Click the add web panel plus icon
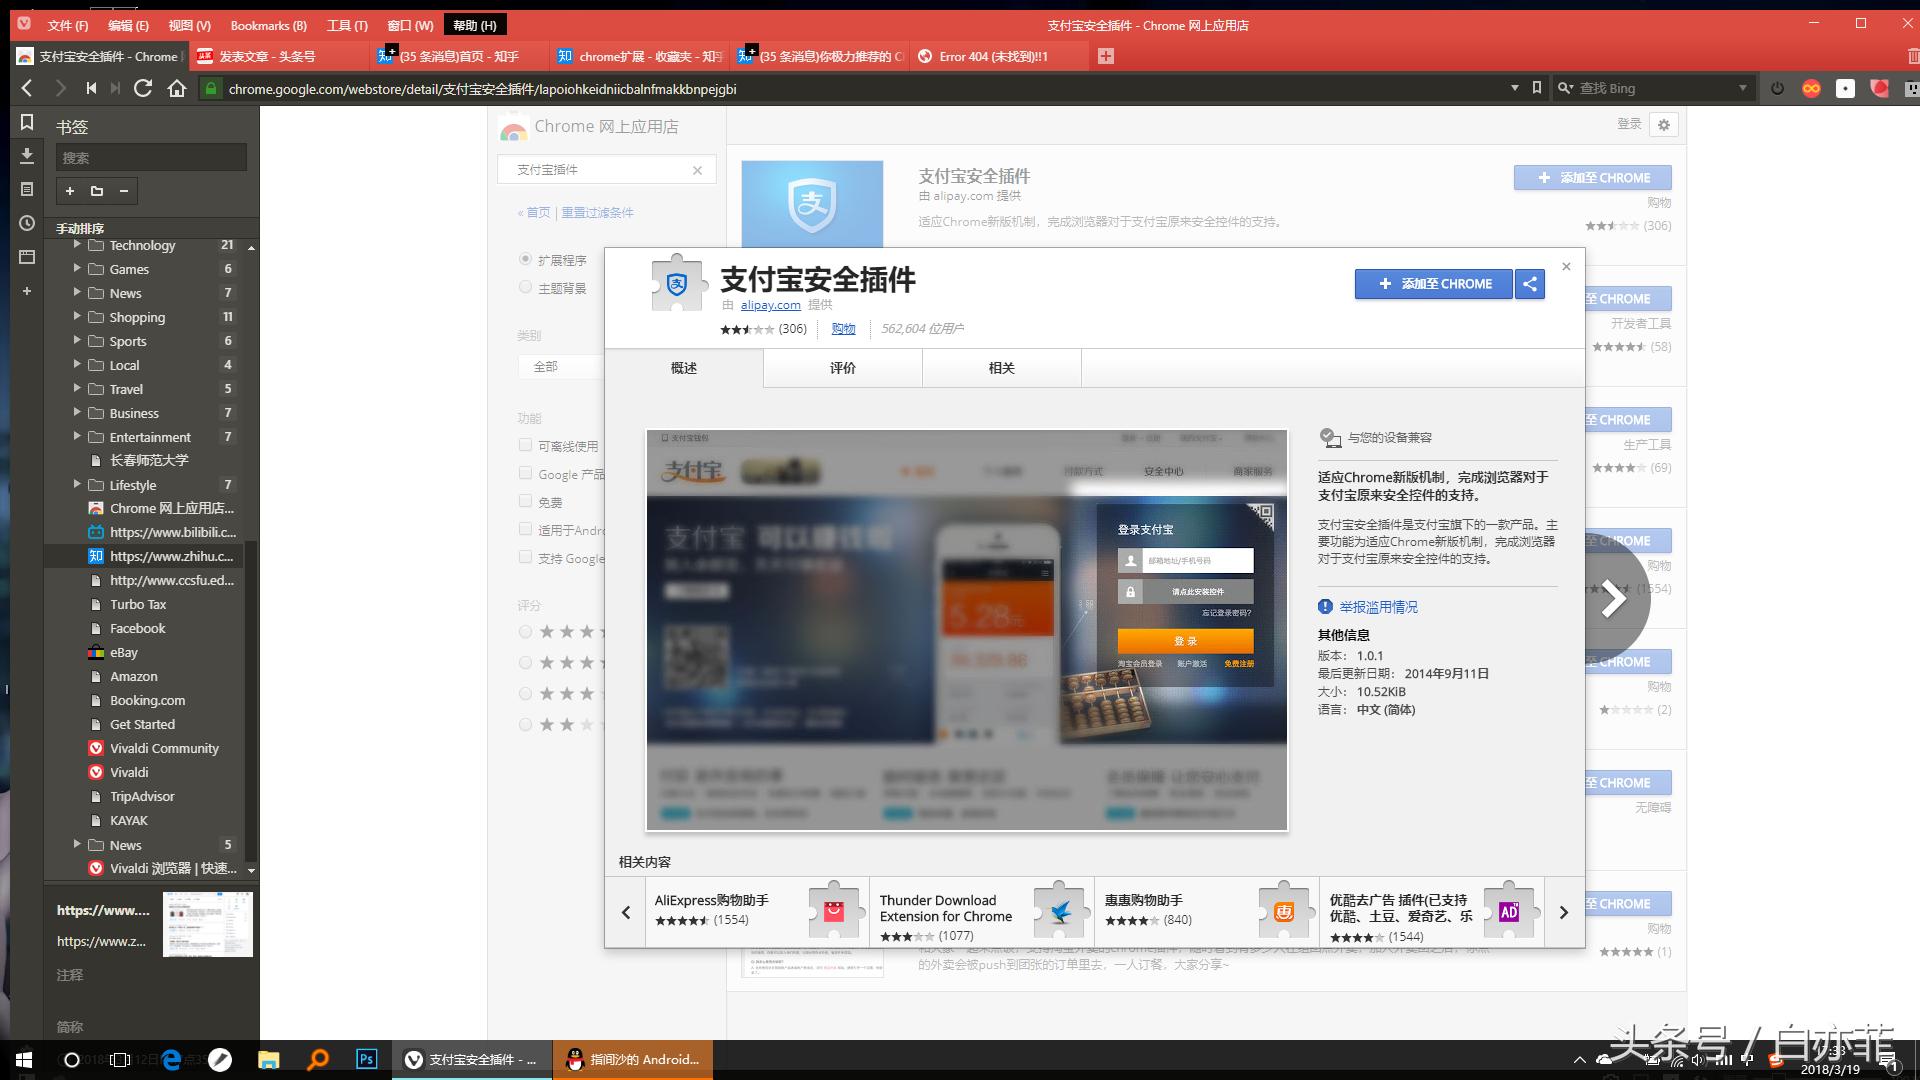This screenshot has height=1080, width=1920. pos(27,292)
